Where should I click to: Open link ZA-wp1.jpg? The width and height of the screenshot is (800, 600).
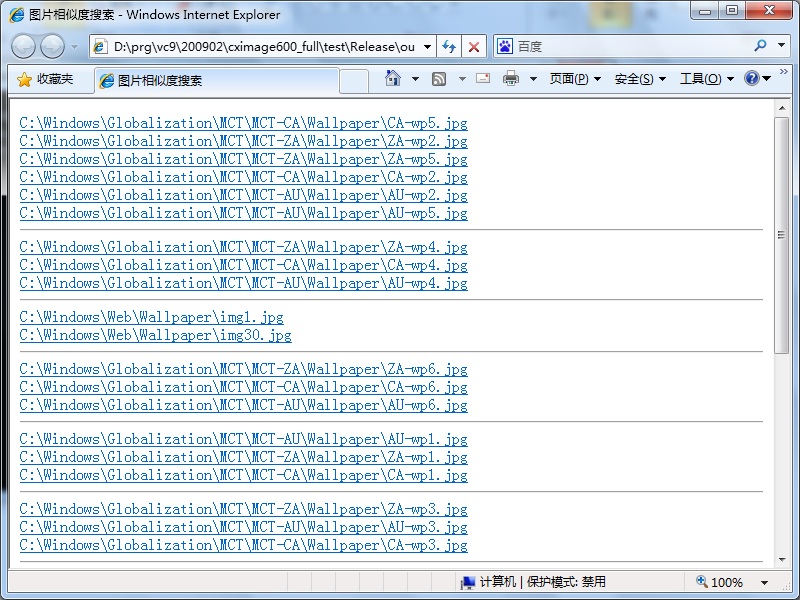click(x=243, y=457)
